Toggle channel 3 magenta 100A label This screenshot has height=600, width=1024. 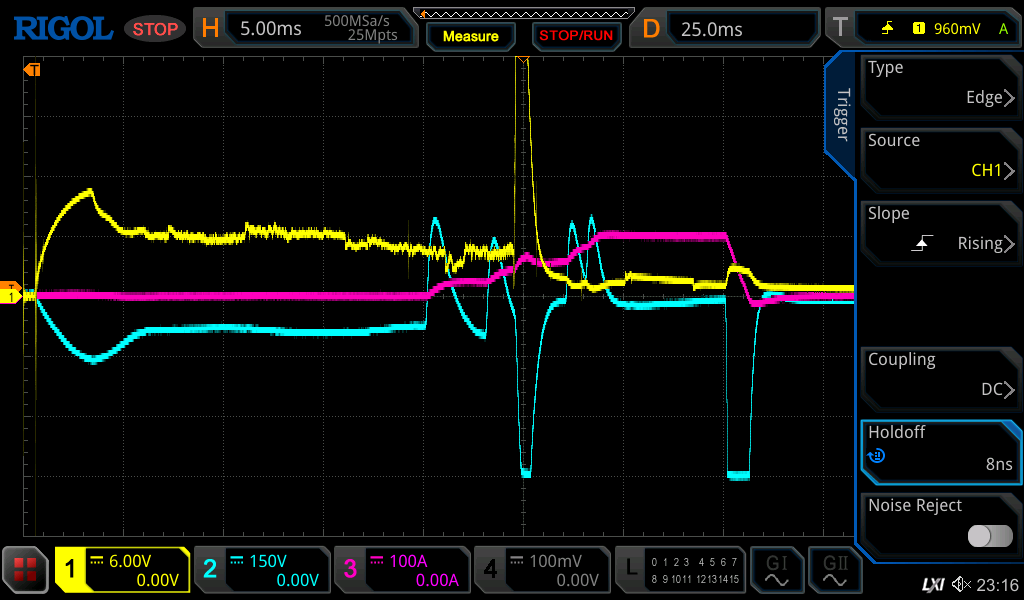click(402, 570)
